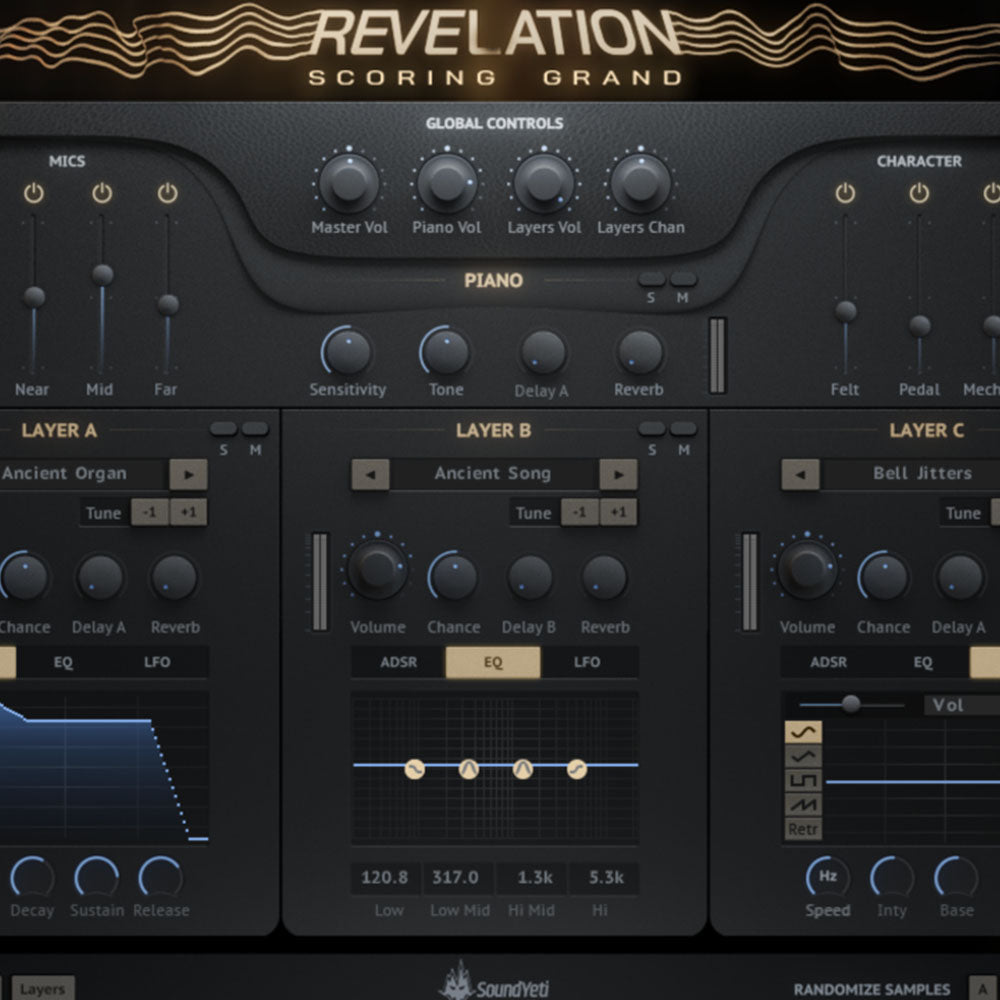Click the Felt character power icon
The image size is (1000, 1000).
click(846, 193)
